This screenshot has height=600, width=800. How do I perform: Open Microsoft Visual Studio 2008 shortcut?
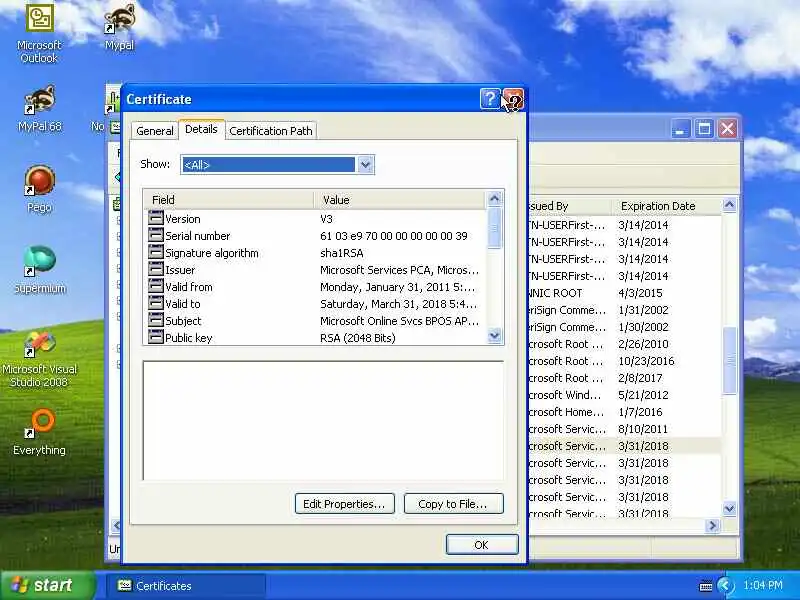pyautogui.click(x=39, y=357)
